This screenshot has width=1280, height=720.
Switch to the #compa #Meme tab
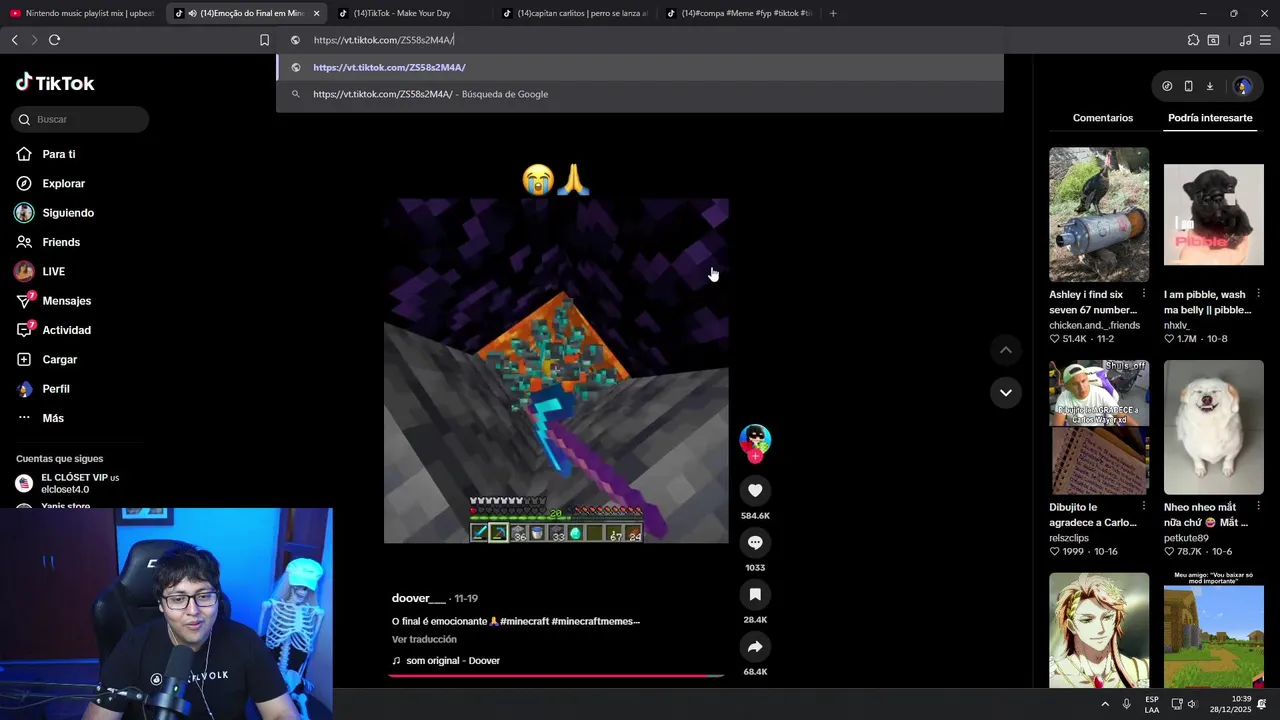737,13
